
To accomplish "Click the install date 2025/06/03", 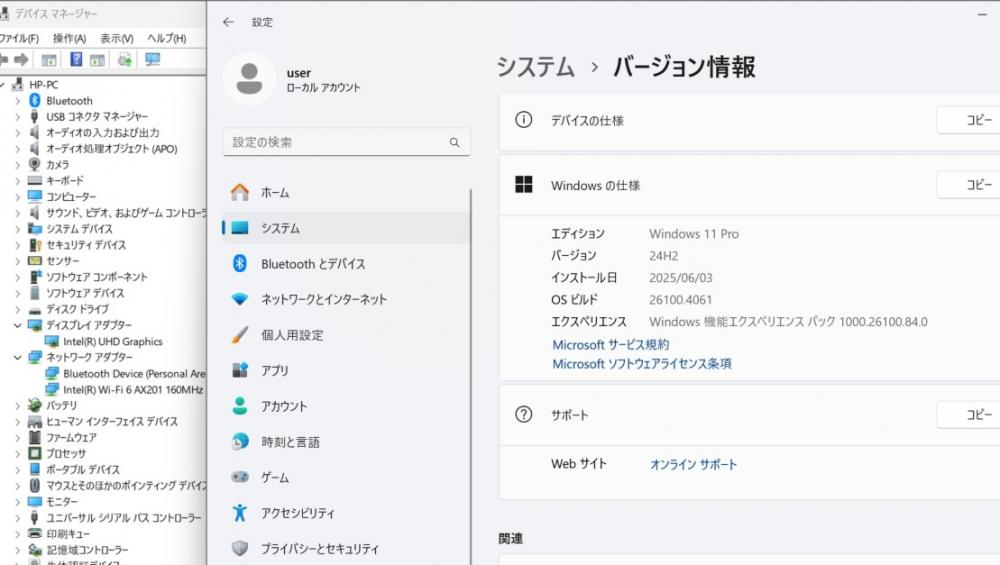I will click(x=680, y=278).
